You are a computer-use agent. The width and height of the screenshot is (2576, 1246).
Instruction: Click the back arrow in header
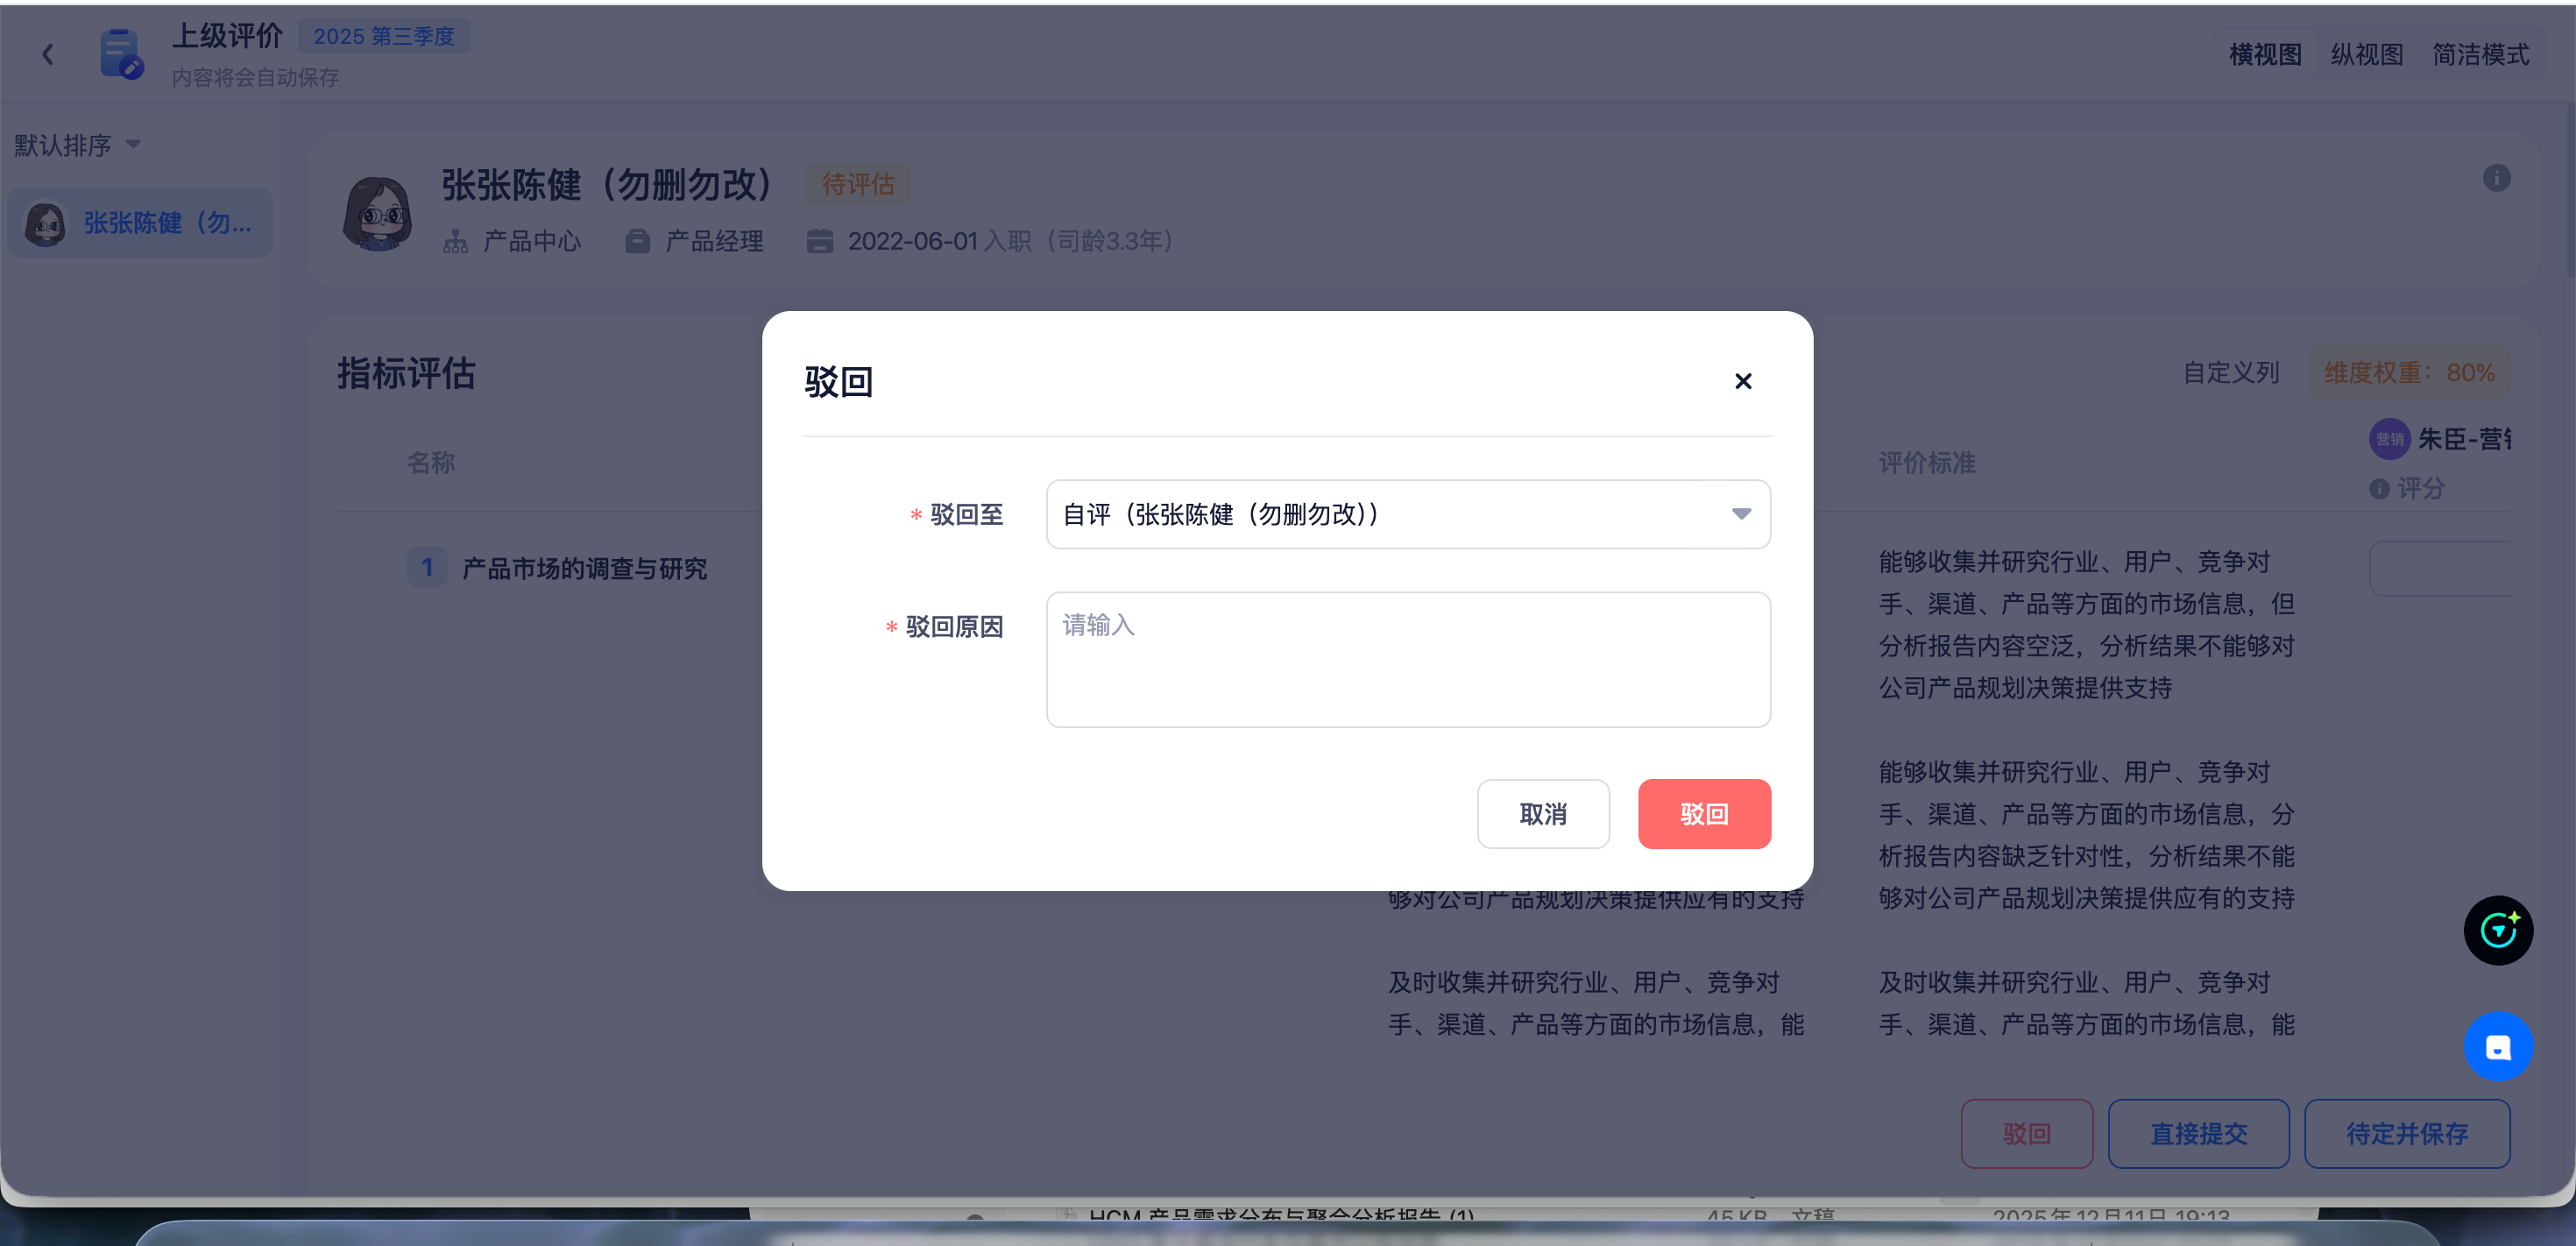click(x=47, y=54)
